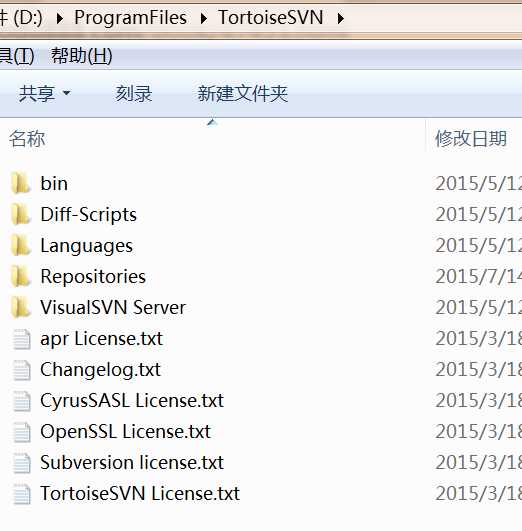Open the bin folder icon
Viewport: 522px width, 531px height.
click(x=21, y=183)
